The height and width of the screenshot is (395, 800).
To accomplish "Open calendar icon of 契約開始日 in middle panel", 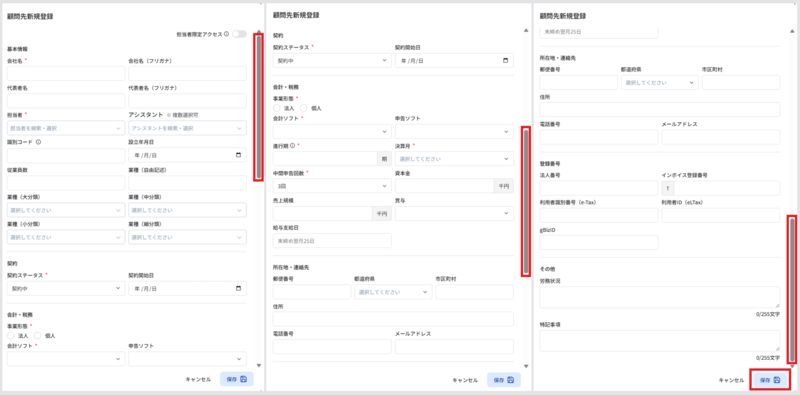I will (506, 60).
